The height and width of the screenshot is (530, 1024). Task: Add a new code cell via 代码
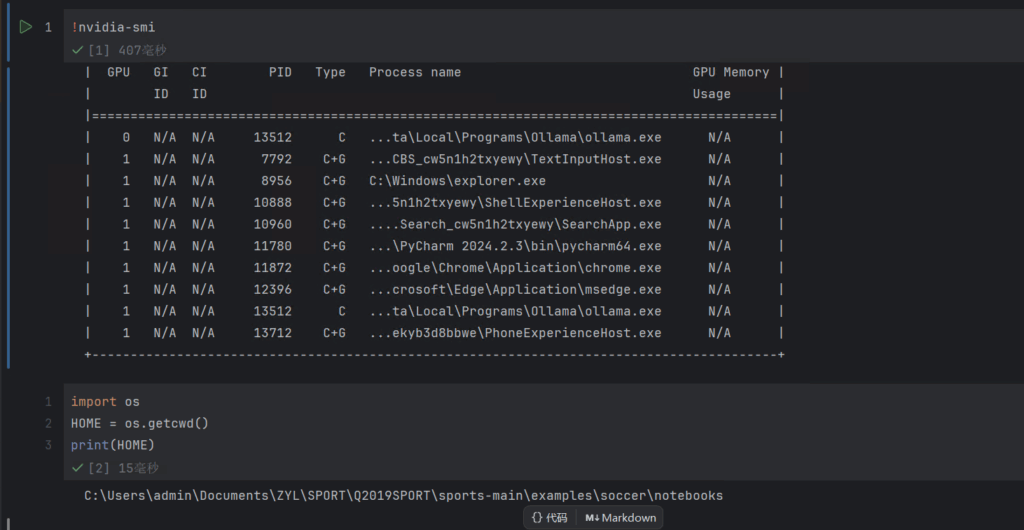pyautogui.click(x=549, y=517)
